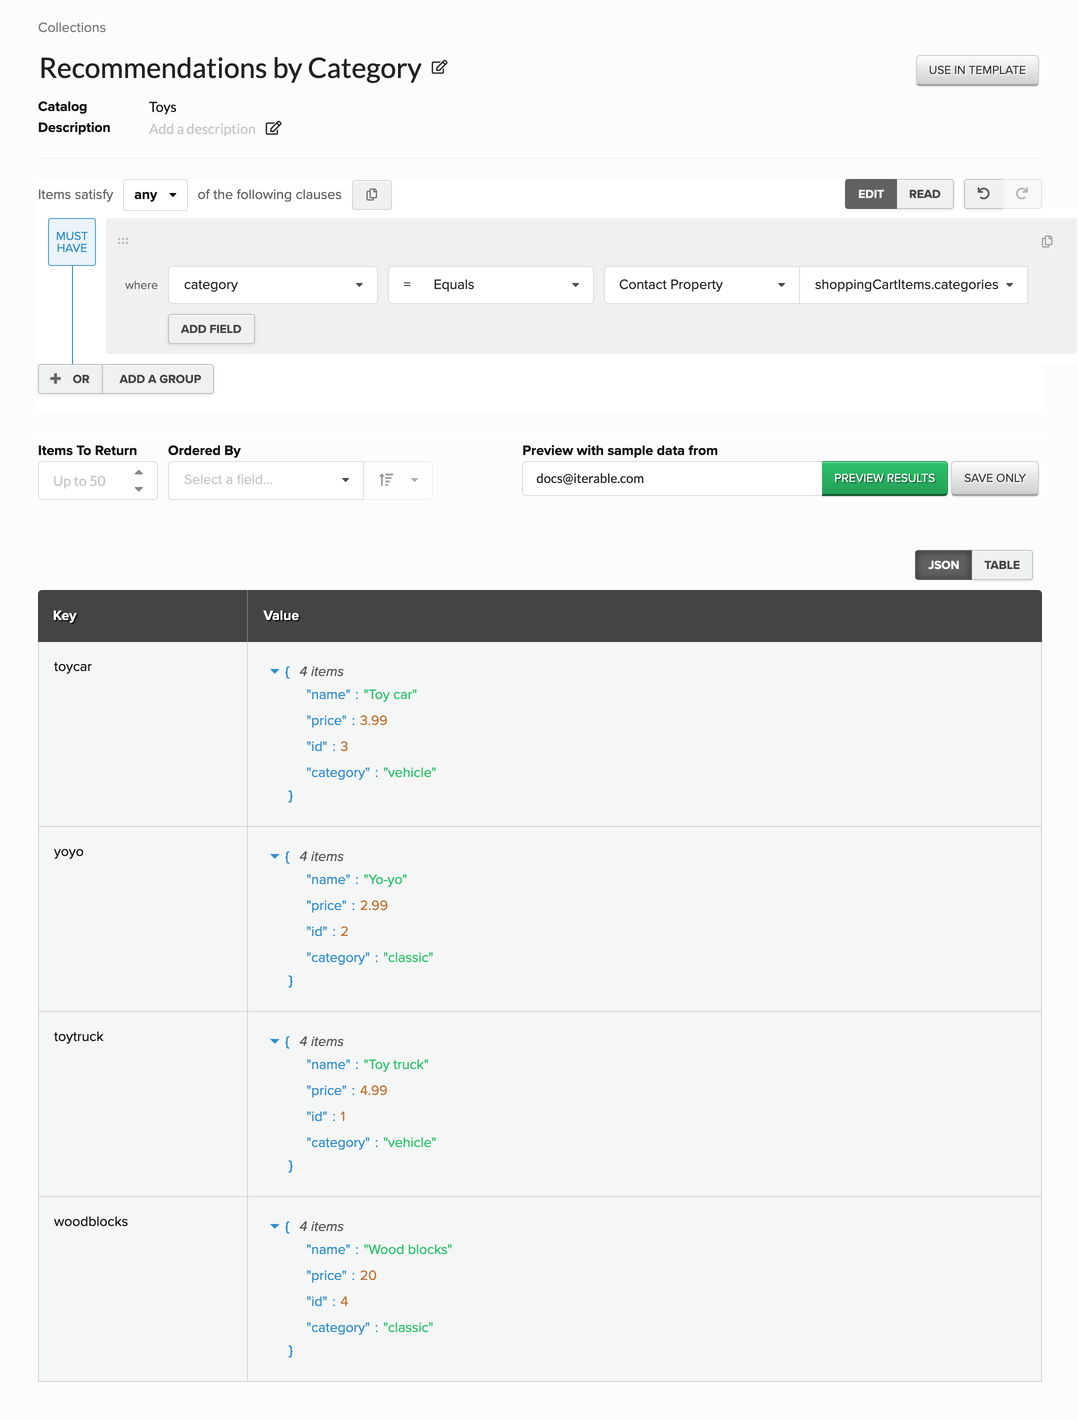Toggle the MUST HAVE clause badge
The width and height of the screenshot is (1078, 1420).
72,242
